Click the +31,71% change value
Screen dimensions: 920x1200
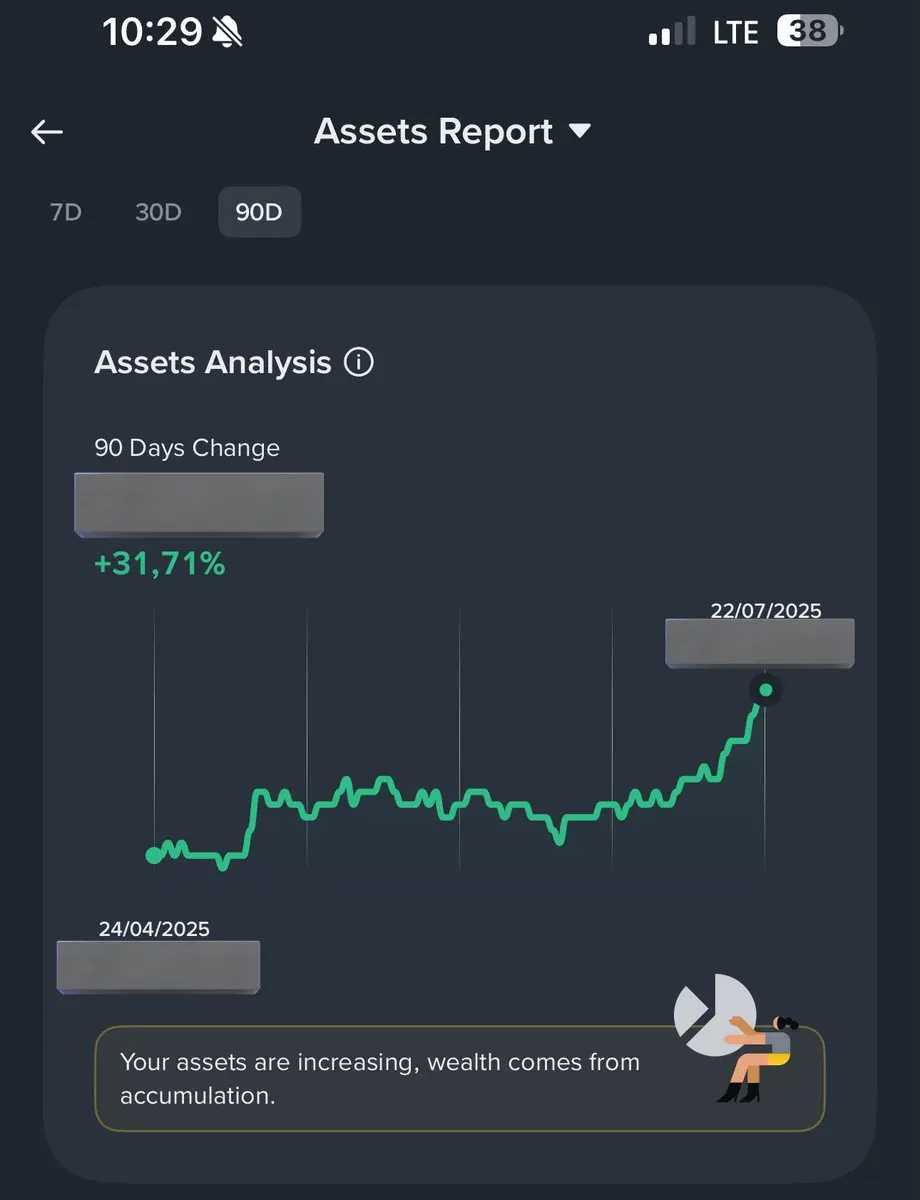point(160,564)
